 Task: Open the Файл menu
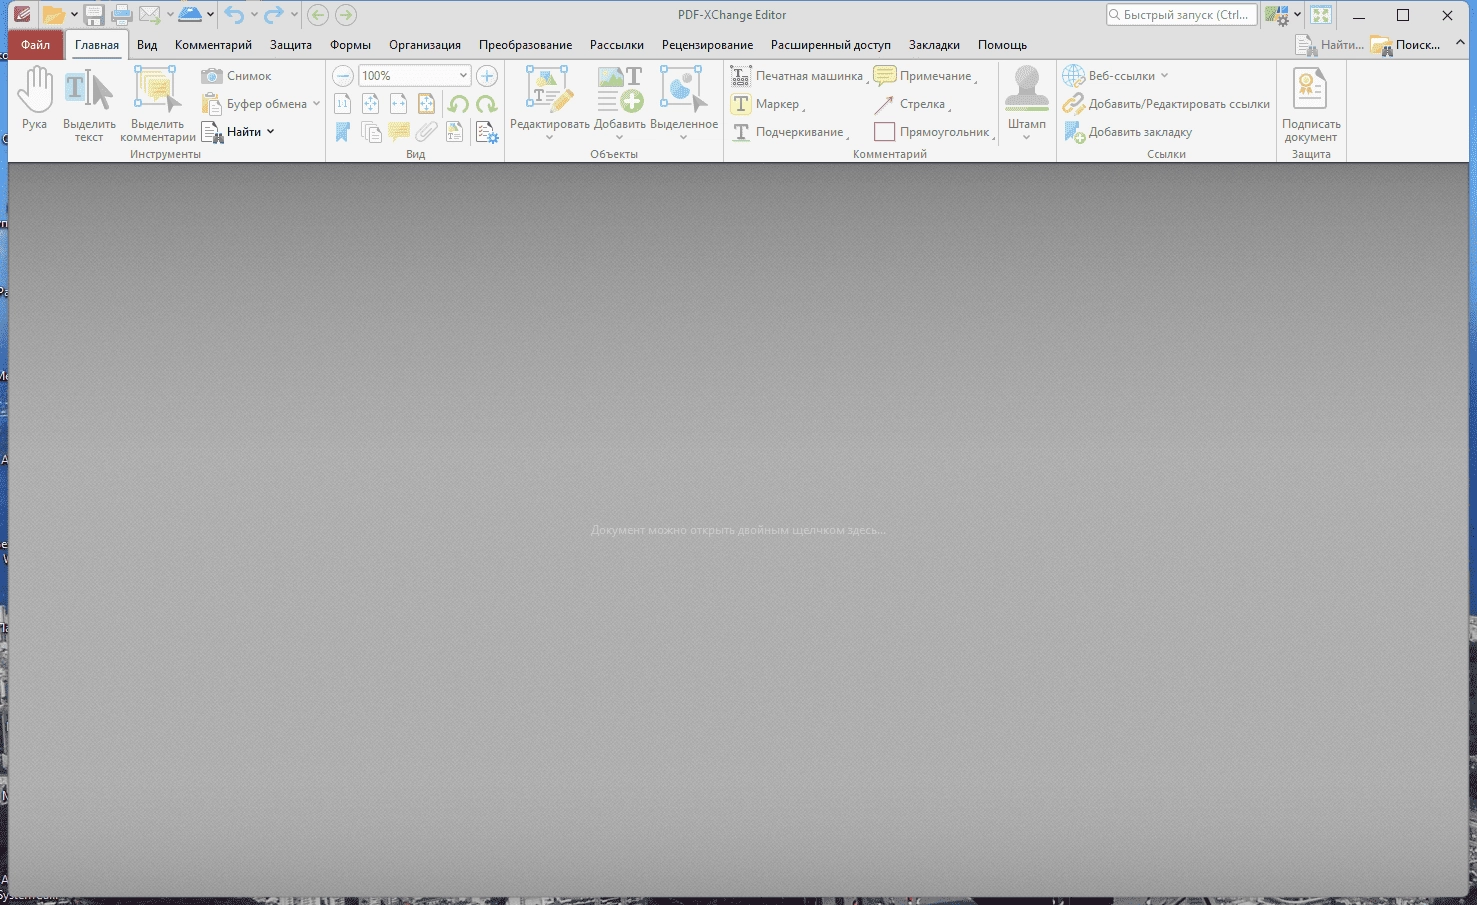[x=36, y=45]
